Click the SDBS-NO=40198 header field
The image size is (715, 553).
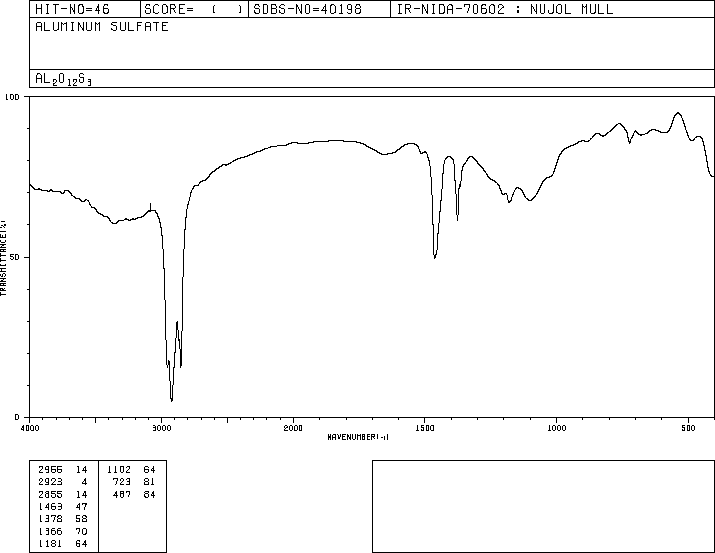click(305, 10)
